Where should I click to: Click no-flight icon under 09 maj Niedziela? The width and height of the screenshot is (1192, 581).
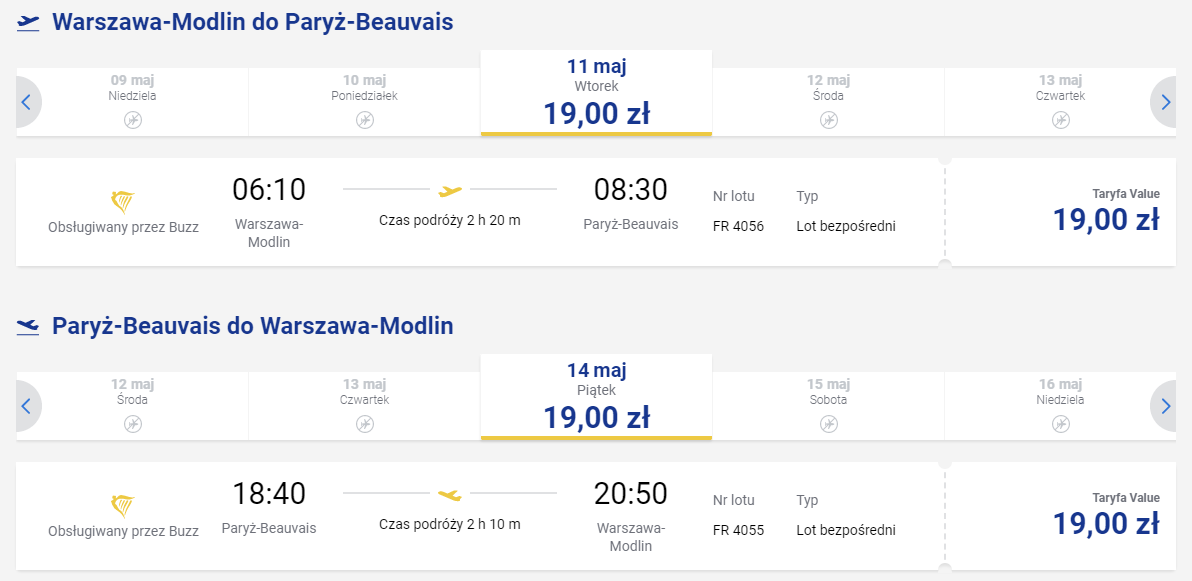point(133,119)
